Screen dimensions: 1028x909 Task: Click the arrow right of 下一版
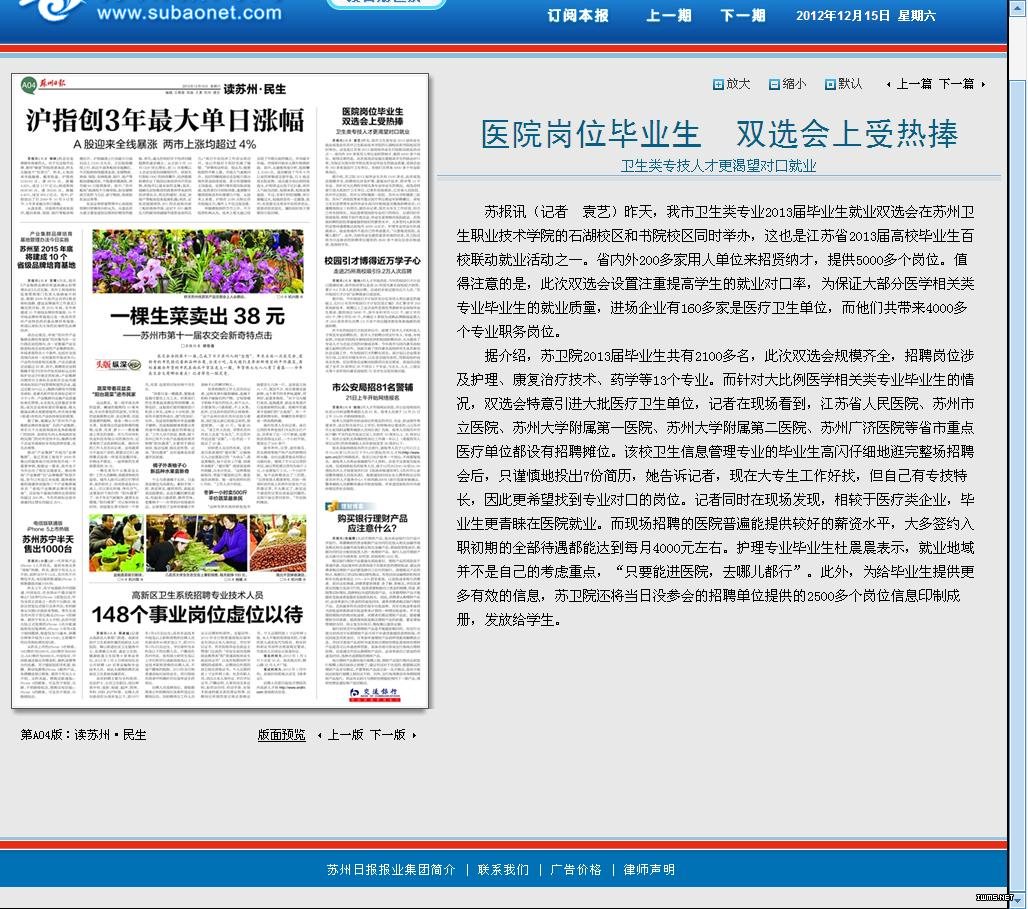[x=414, y=736]
